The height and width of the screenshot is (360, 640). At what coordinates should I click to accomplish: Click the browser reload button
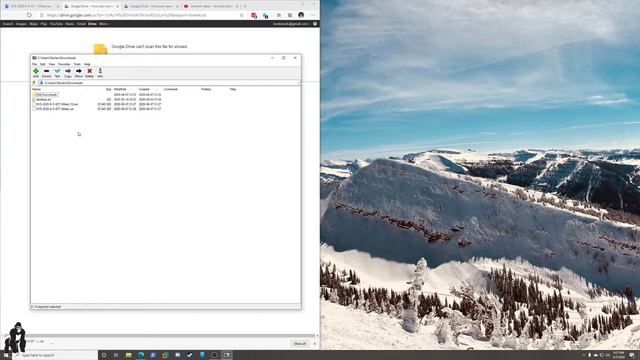(x=29, y=15)
